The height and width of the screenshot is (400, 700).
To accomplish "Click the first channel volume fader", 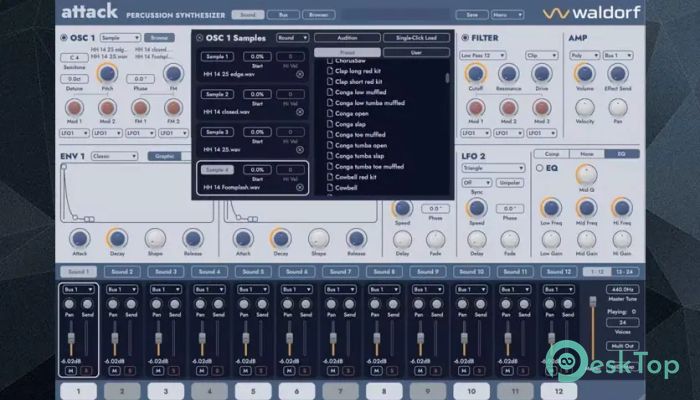I will [x=71, y=338].
